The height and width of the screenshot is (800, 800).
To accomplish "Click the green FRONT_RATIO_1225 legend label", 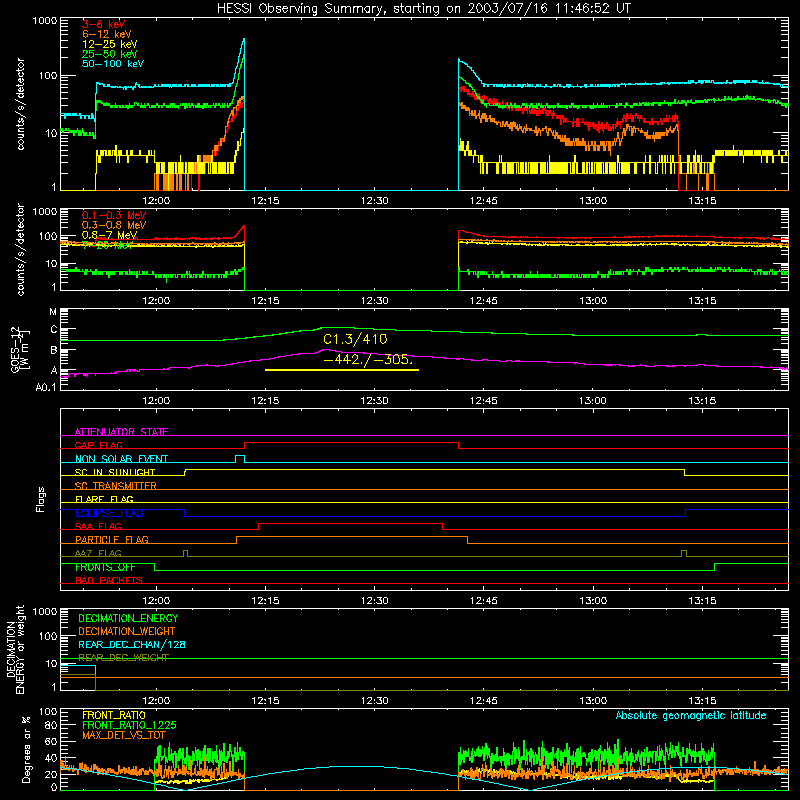I will pos(129,725).
